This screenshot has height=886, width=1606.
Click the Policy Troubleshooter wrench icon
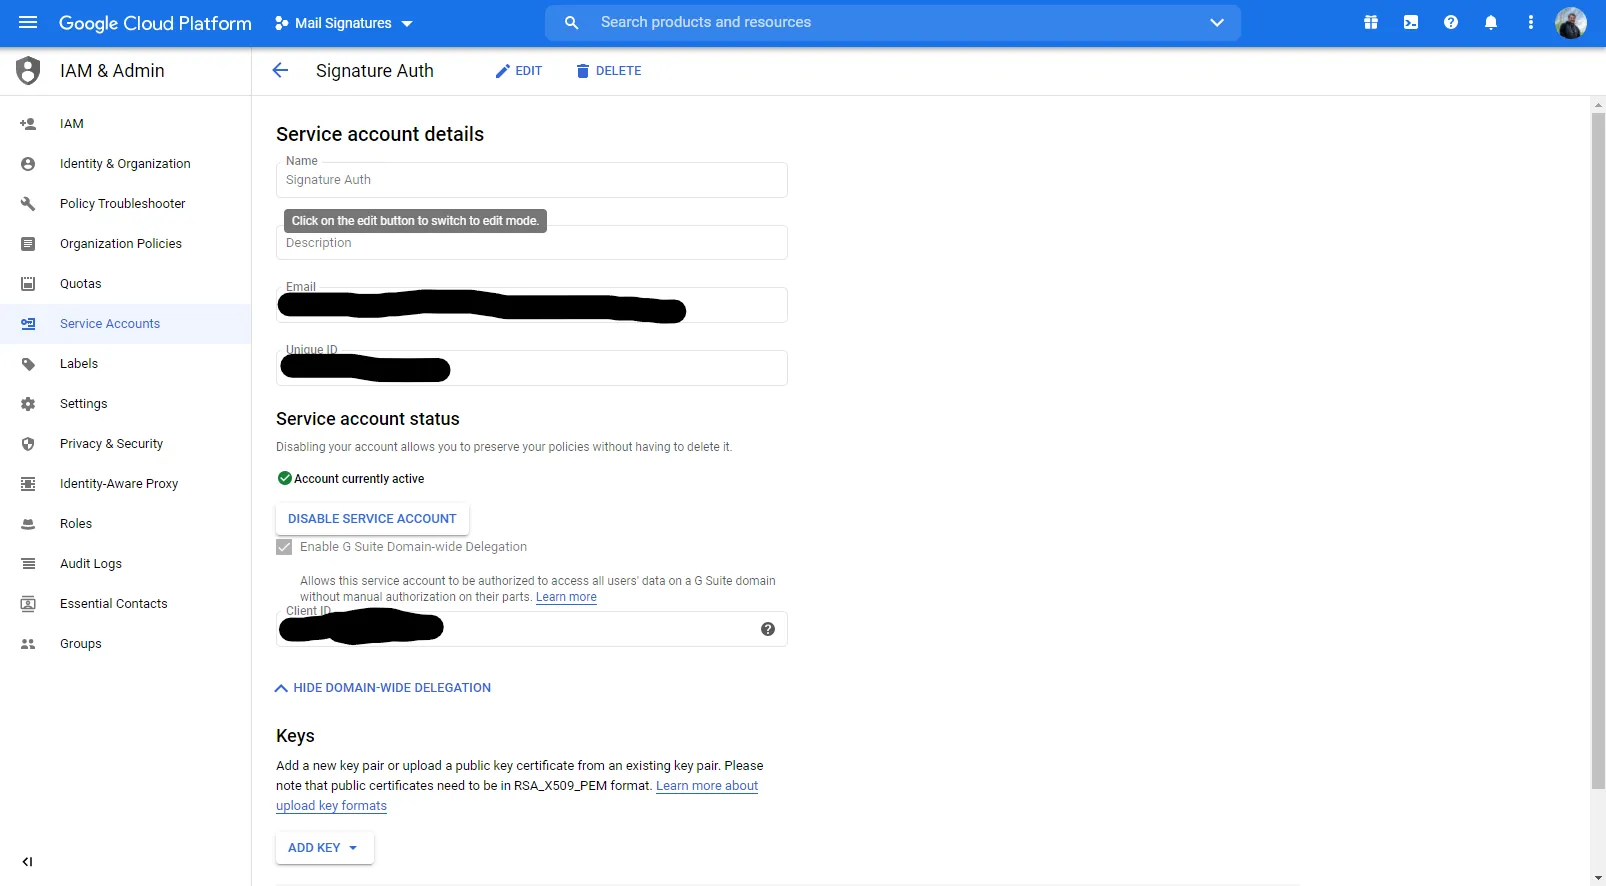pyautogui.click(x=28, y=204)
